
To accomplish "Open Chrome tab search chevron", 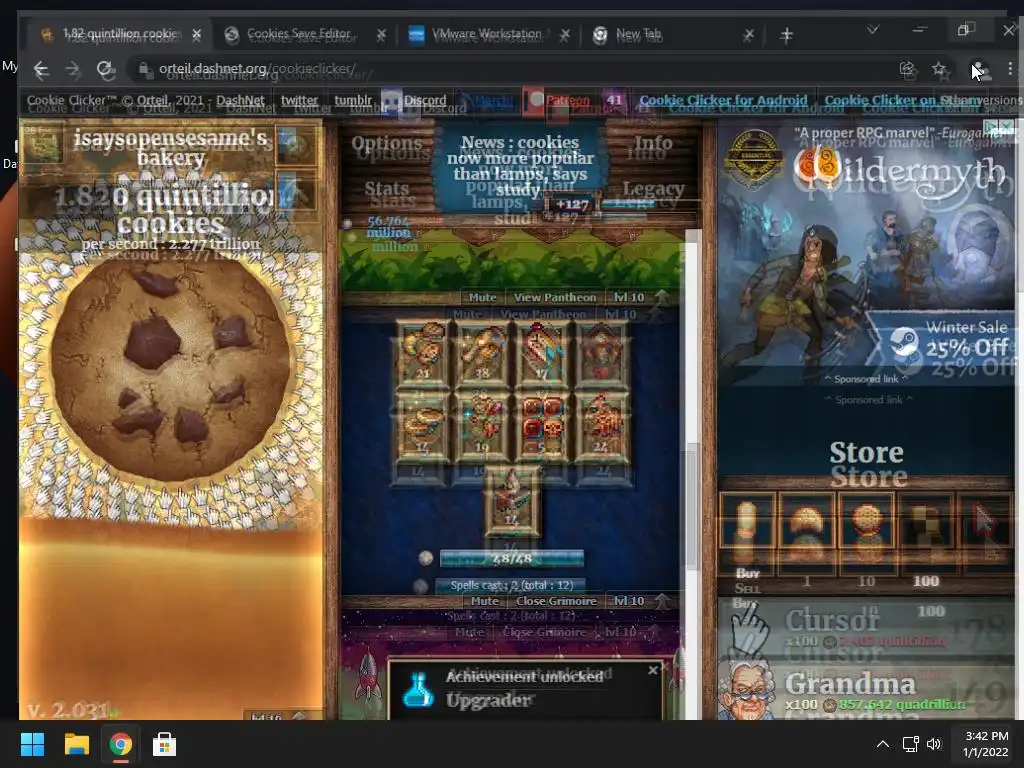I will pyautogui.click(x=872, y=30).
